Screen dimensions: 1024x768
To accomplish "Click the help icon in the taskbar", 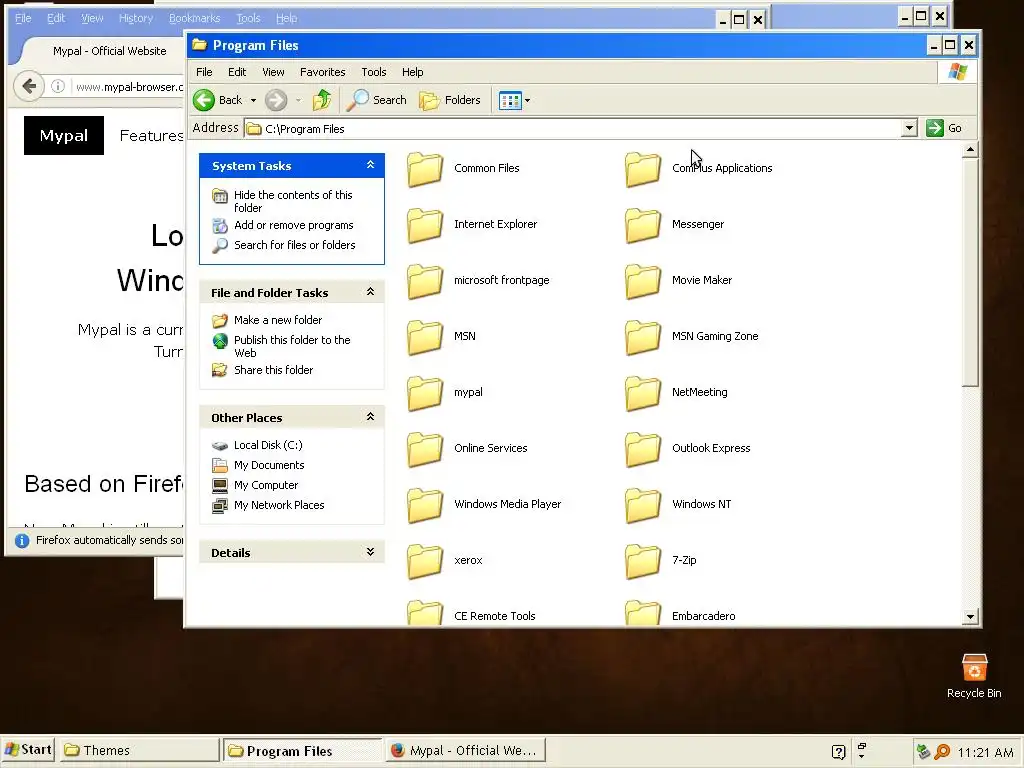I will pyautogui.click(x=839, y=752).
